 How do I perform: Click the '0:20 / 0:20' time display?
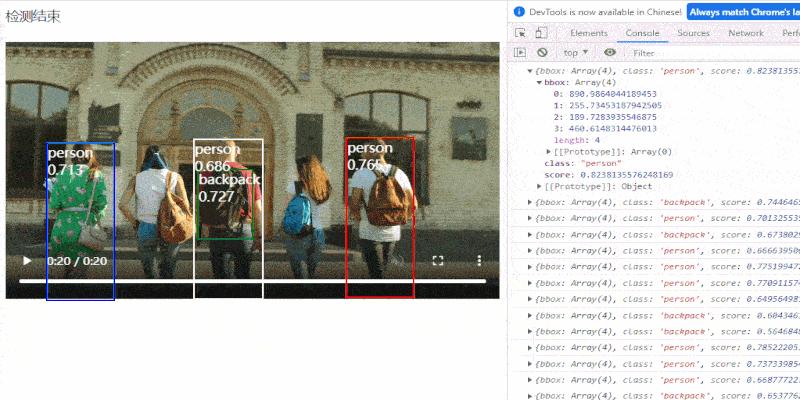click(x=77, y=261)
